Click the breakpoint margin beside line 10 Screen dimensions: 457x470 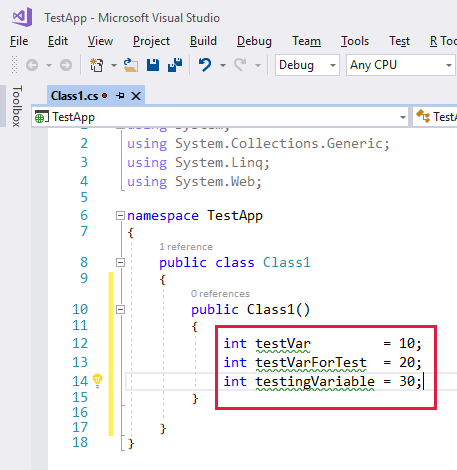(40, 310)
